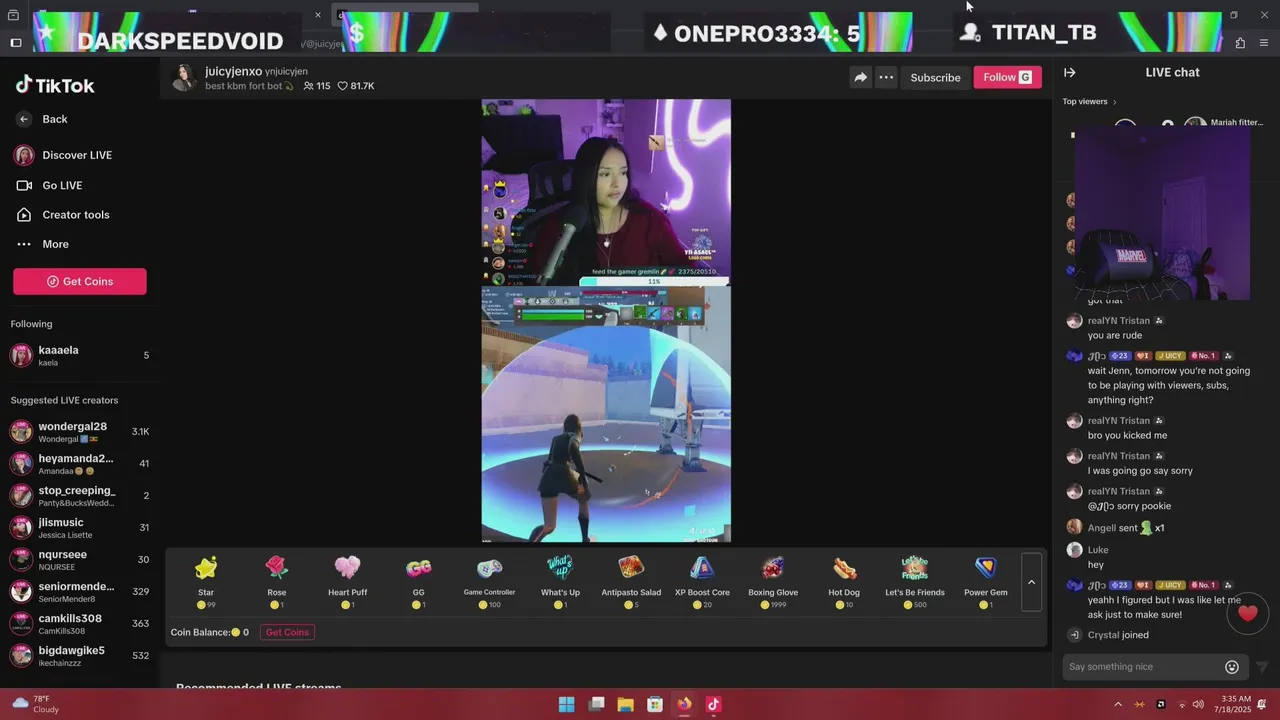The image size is (1280, 720).
Task: Open suggested creator bigdawgike5
Action: point(80,656)
